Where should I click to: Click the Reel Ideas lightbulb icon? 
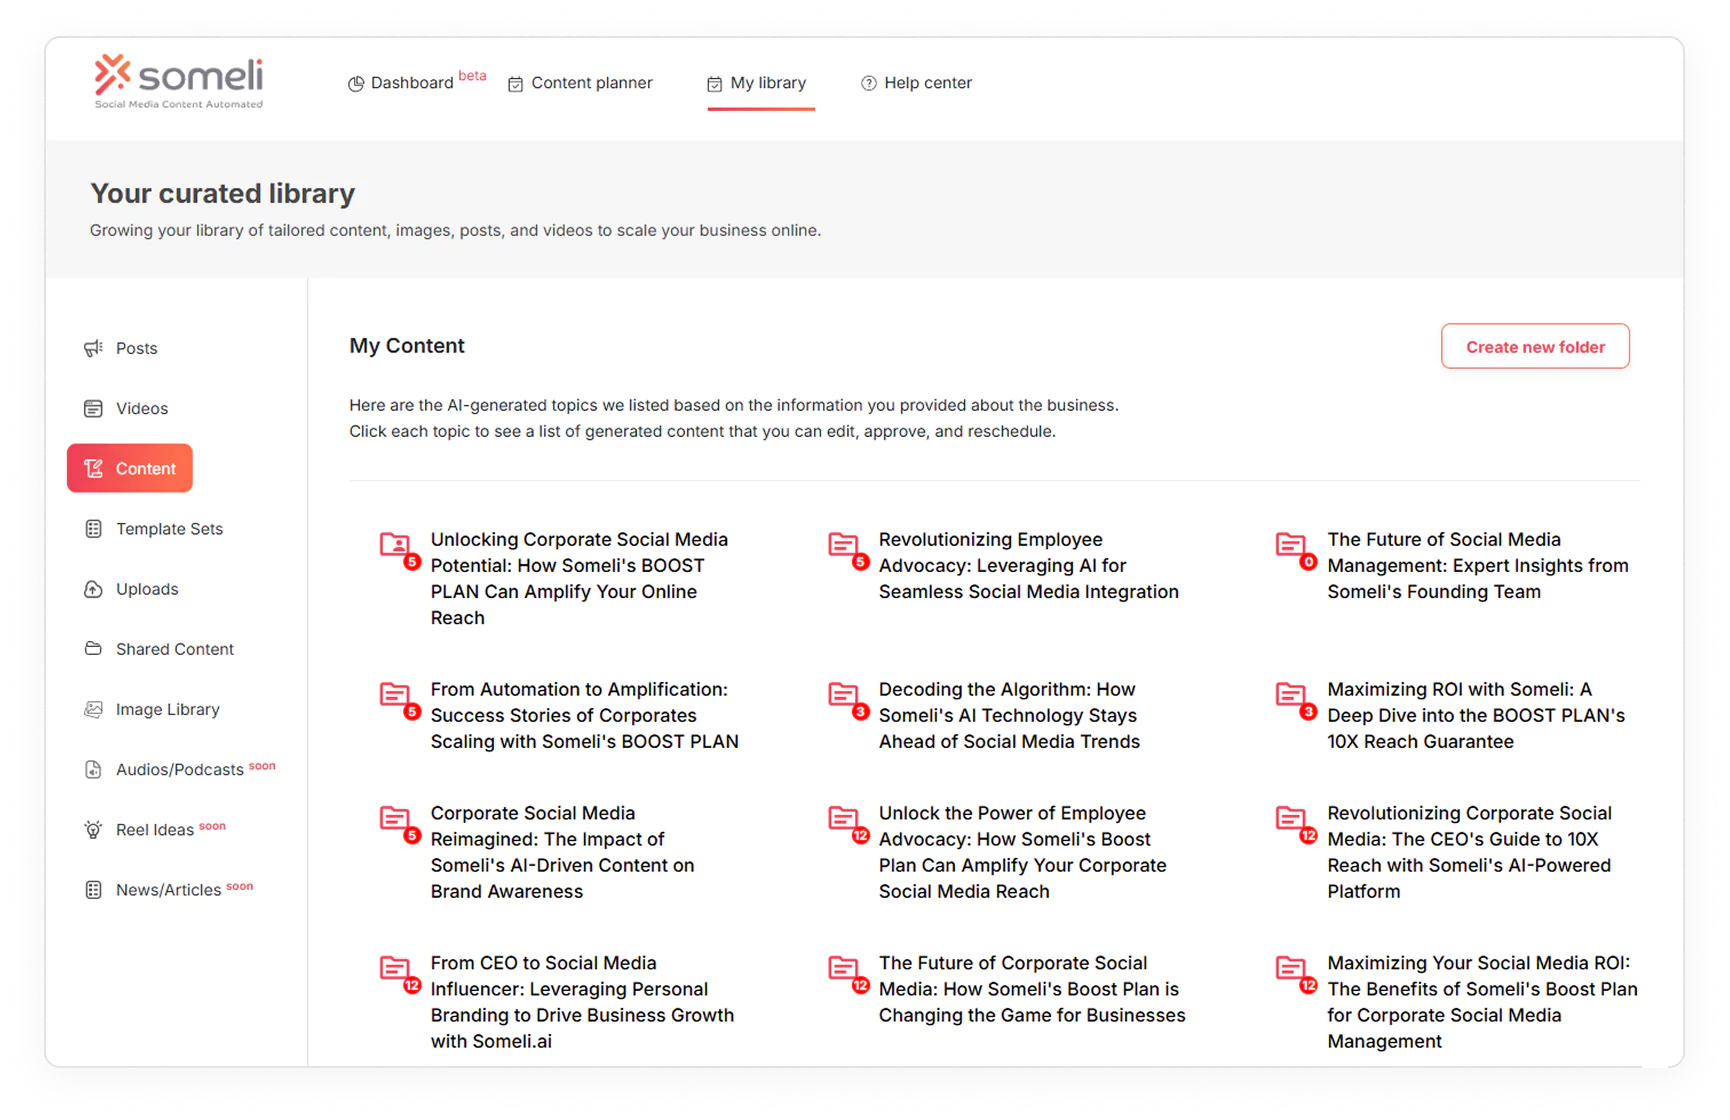93,830
